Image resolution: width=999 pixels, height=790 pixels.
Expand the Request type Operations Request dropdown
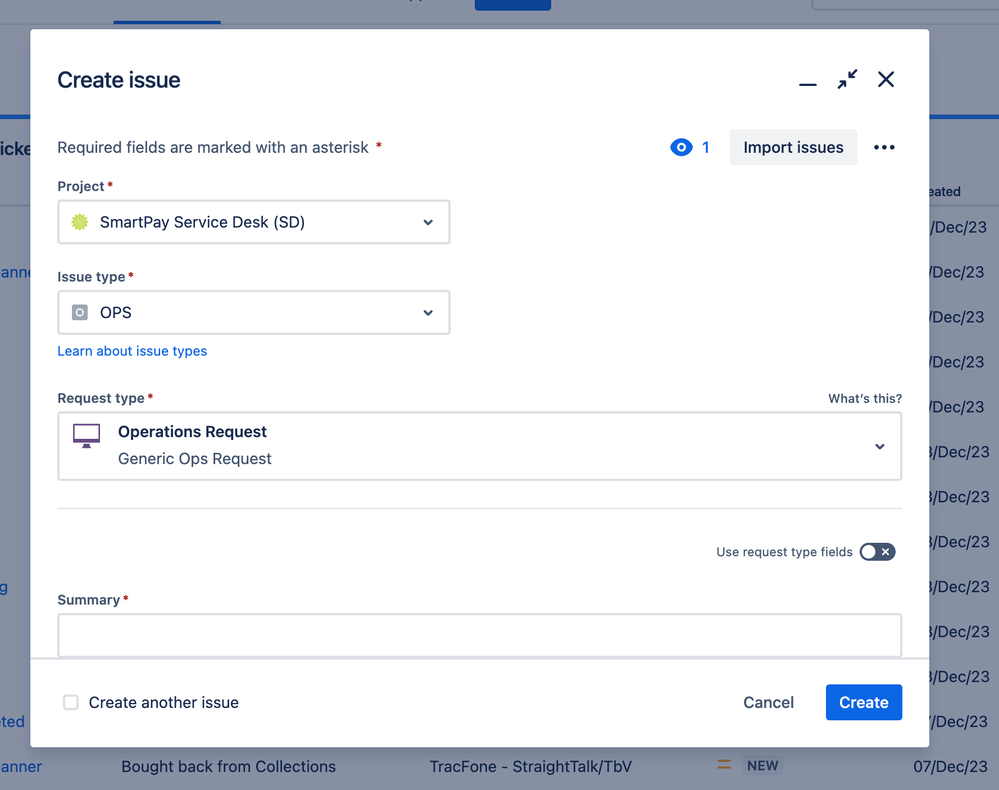(479, 446)
